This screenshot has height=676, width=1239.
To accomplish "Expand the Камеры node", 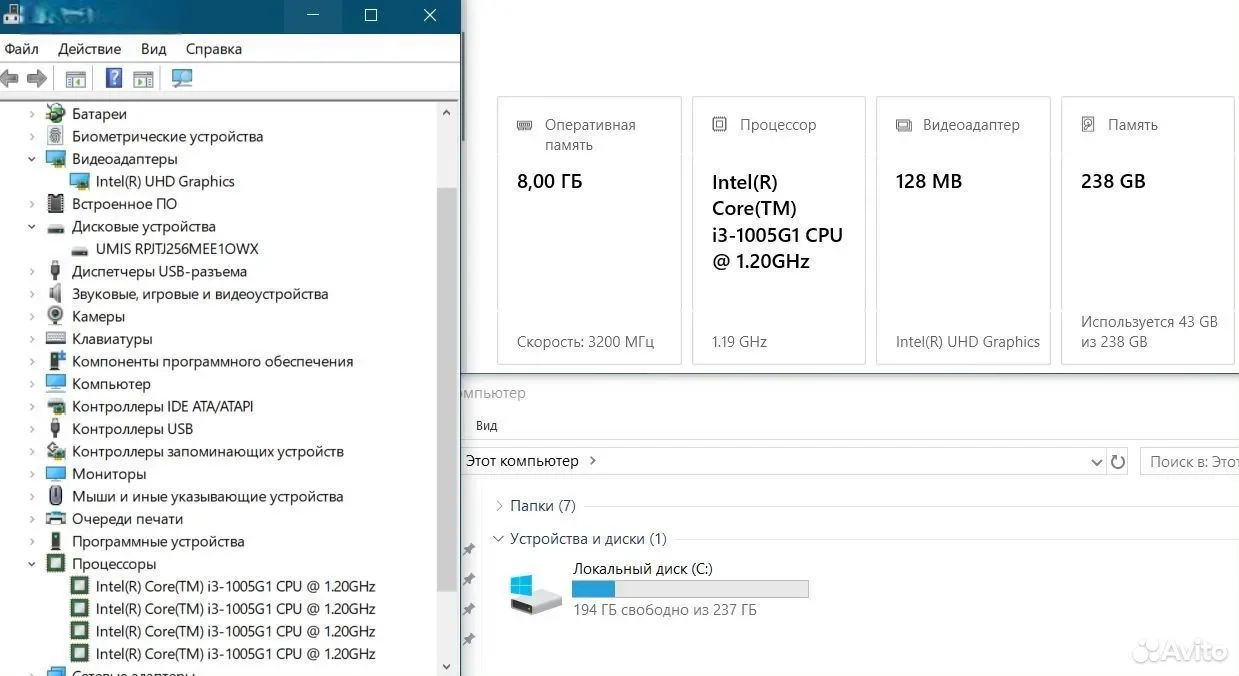I will [32, 316].
